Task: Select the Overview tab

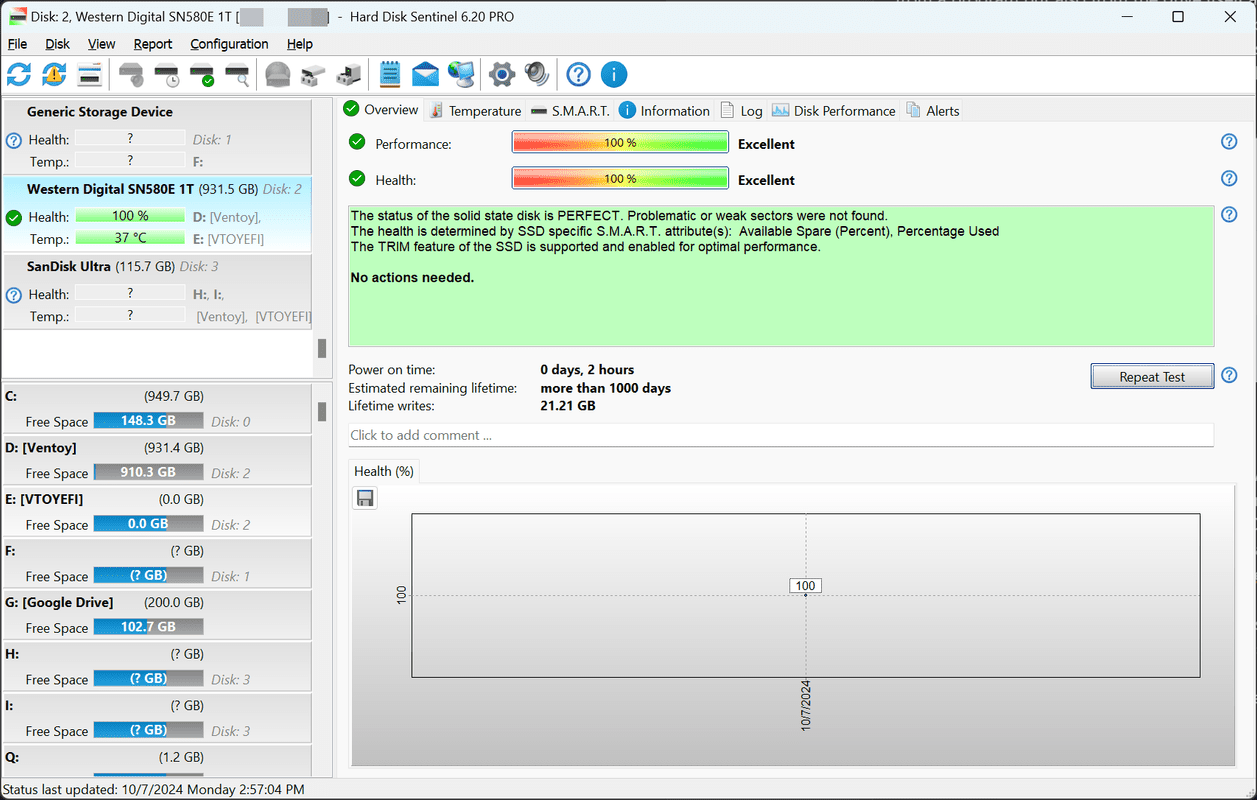Action: click(x=381, y=110)
